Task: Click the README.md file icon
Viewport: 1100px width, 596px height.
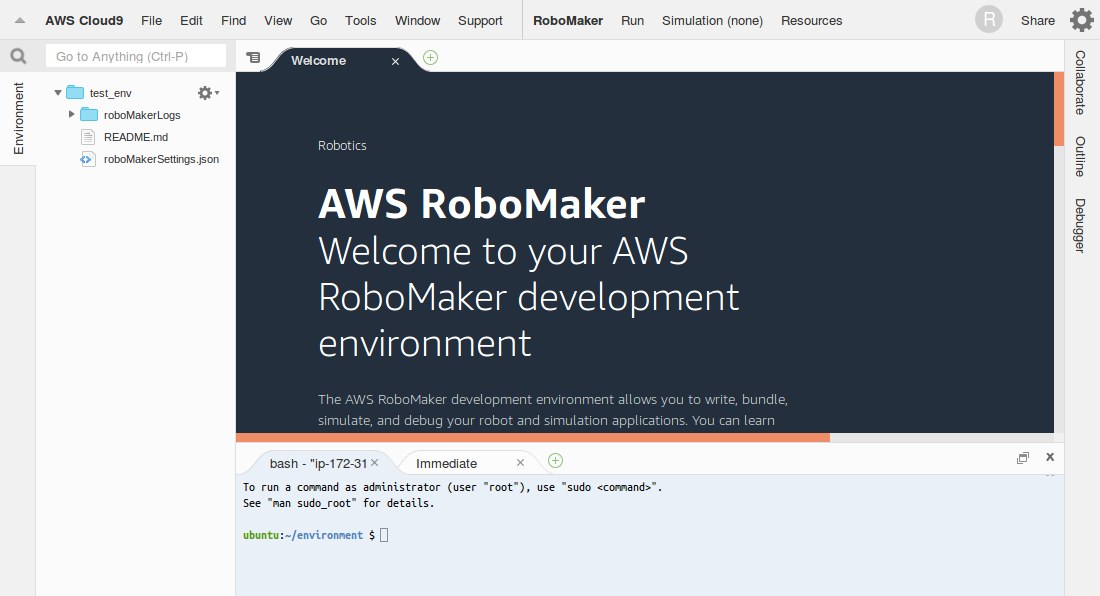Action: pyautogui.click(x=88, y=137)
